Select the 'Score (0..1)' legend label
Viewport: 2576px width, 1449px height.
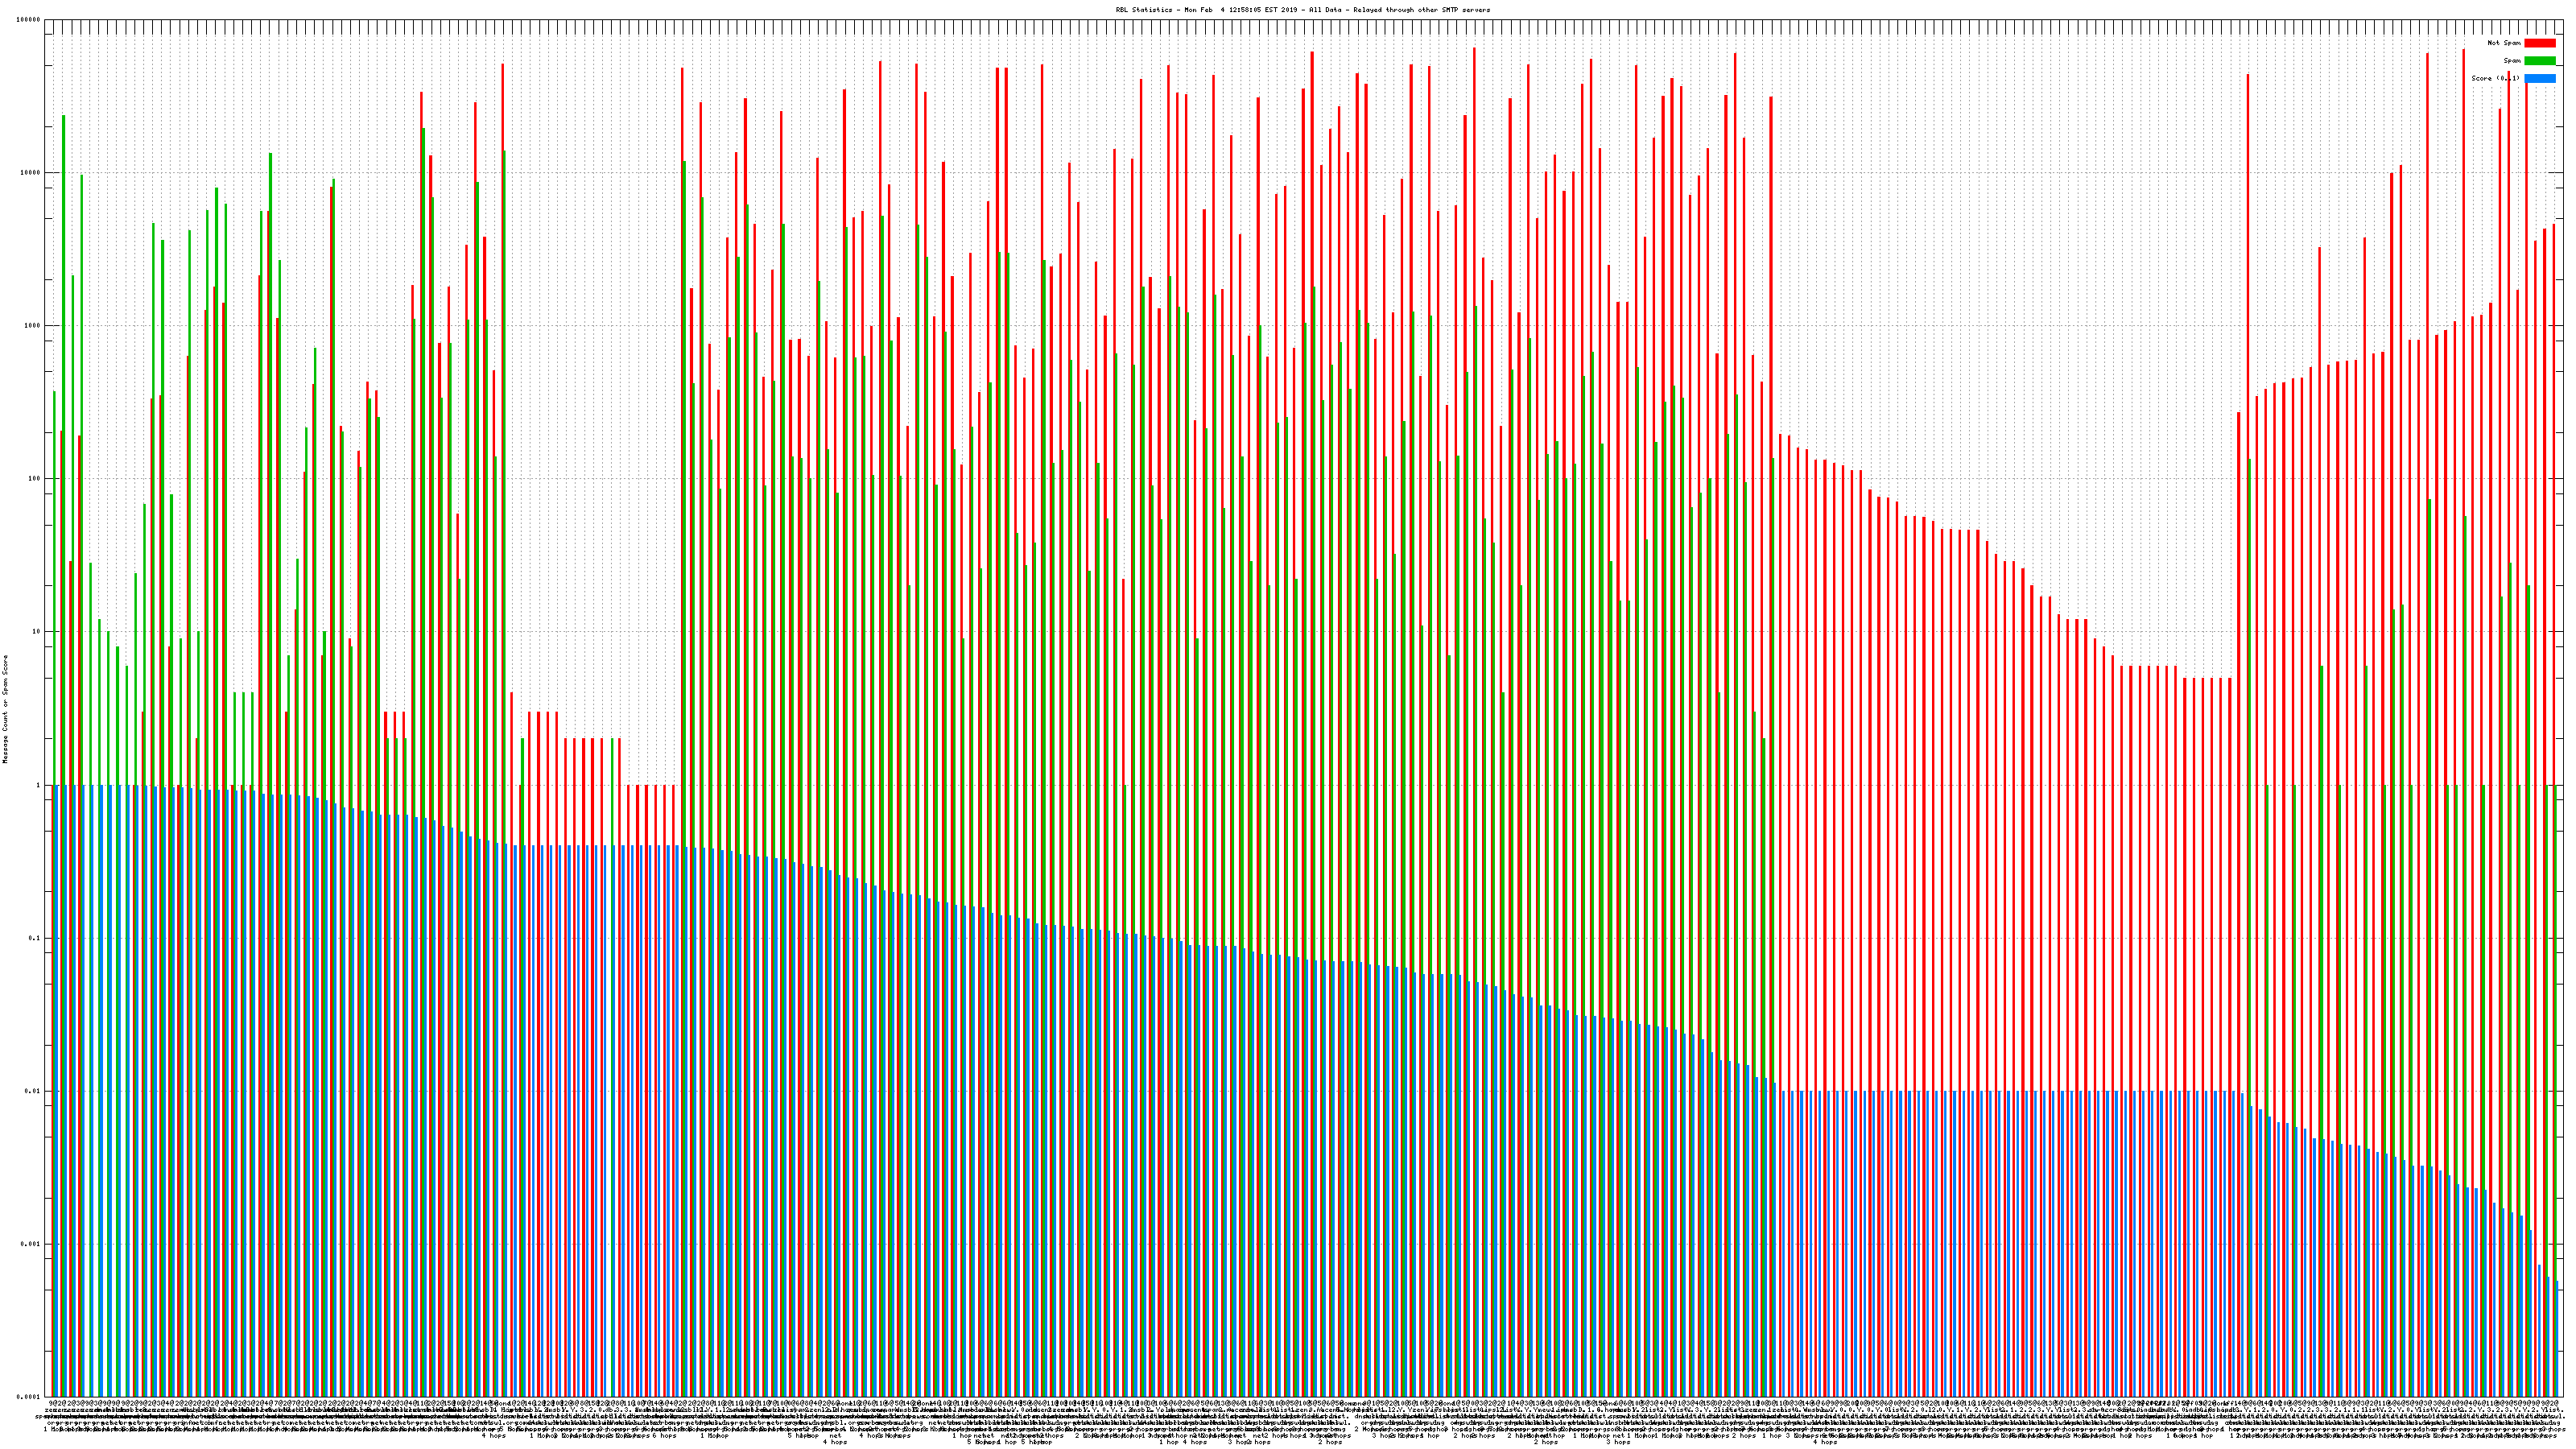click(2495, 78)
